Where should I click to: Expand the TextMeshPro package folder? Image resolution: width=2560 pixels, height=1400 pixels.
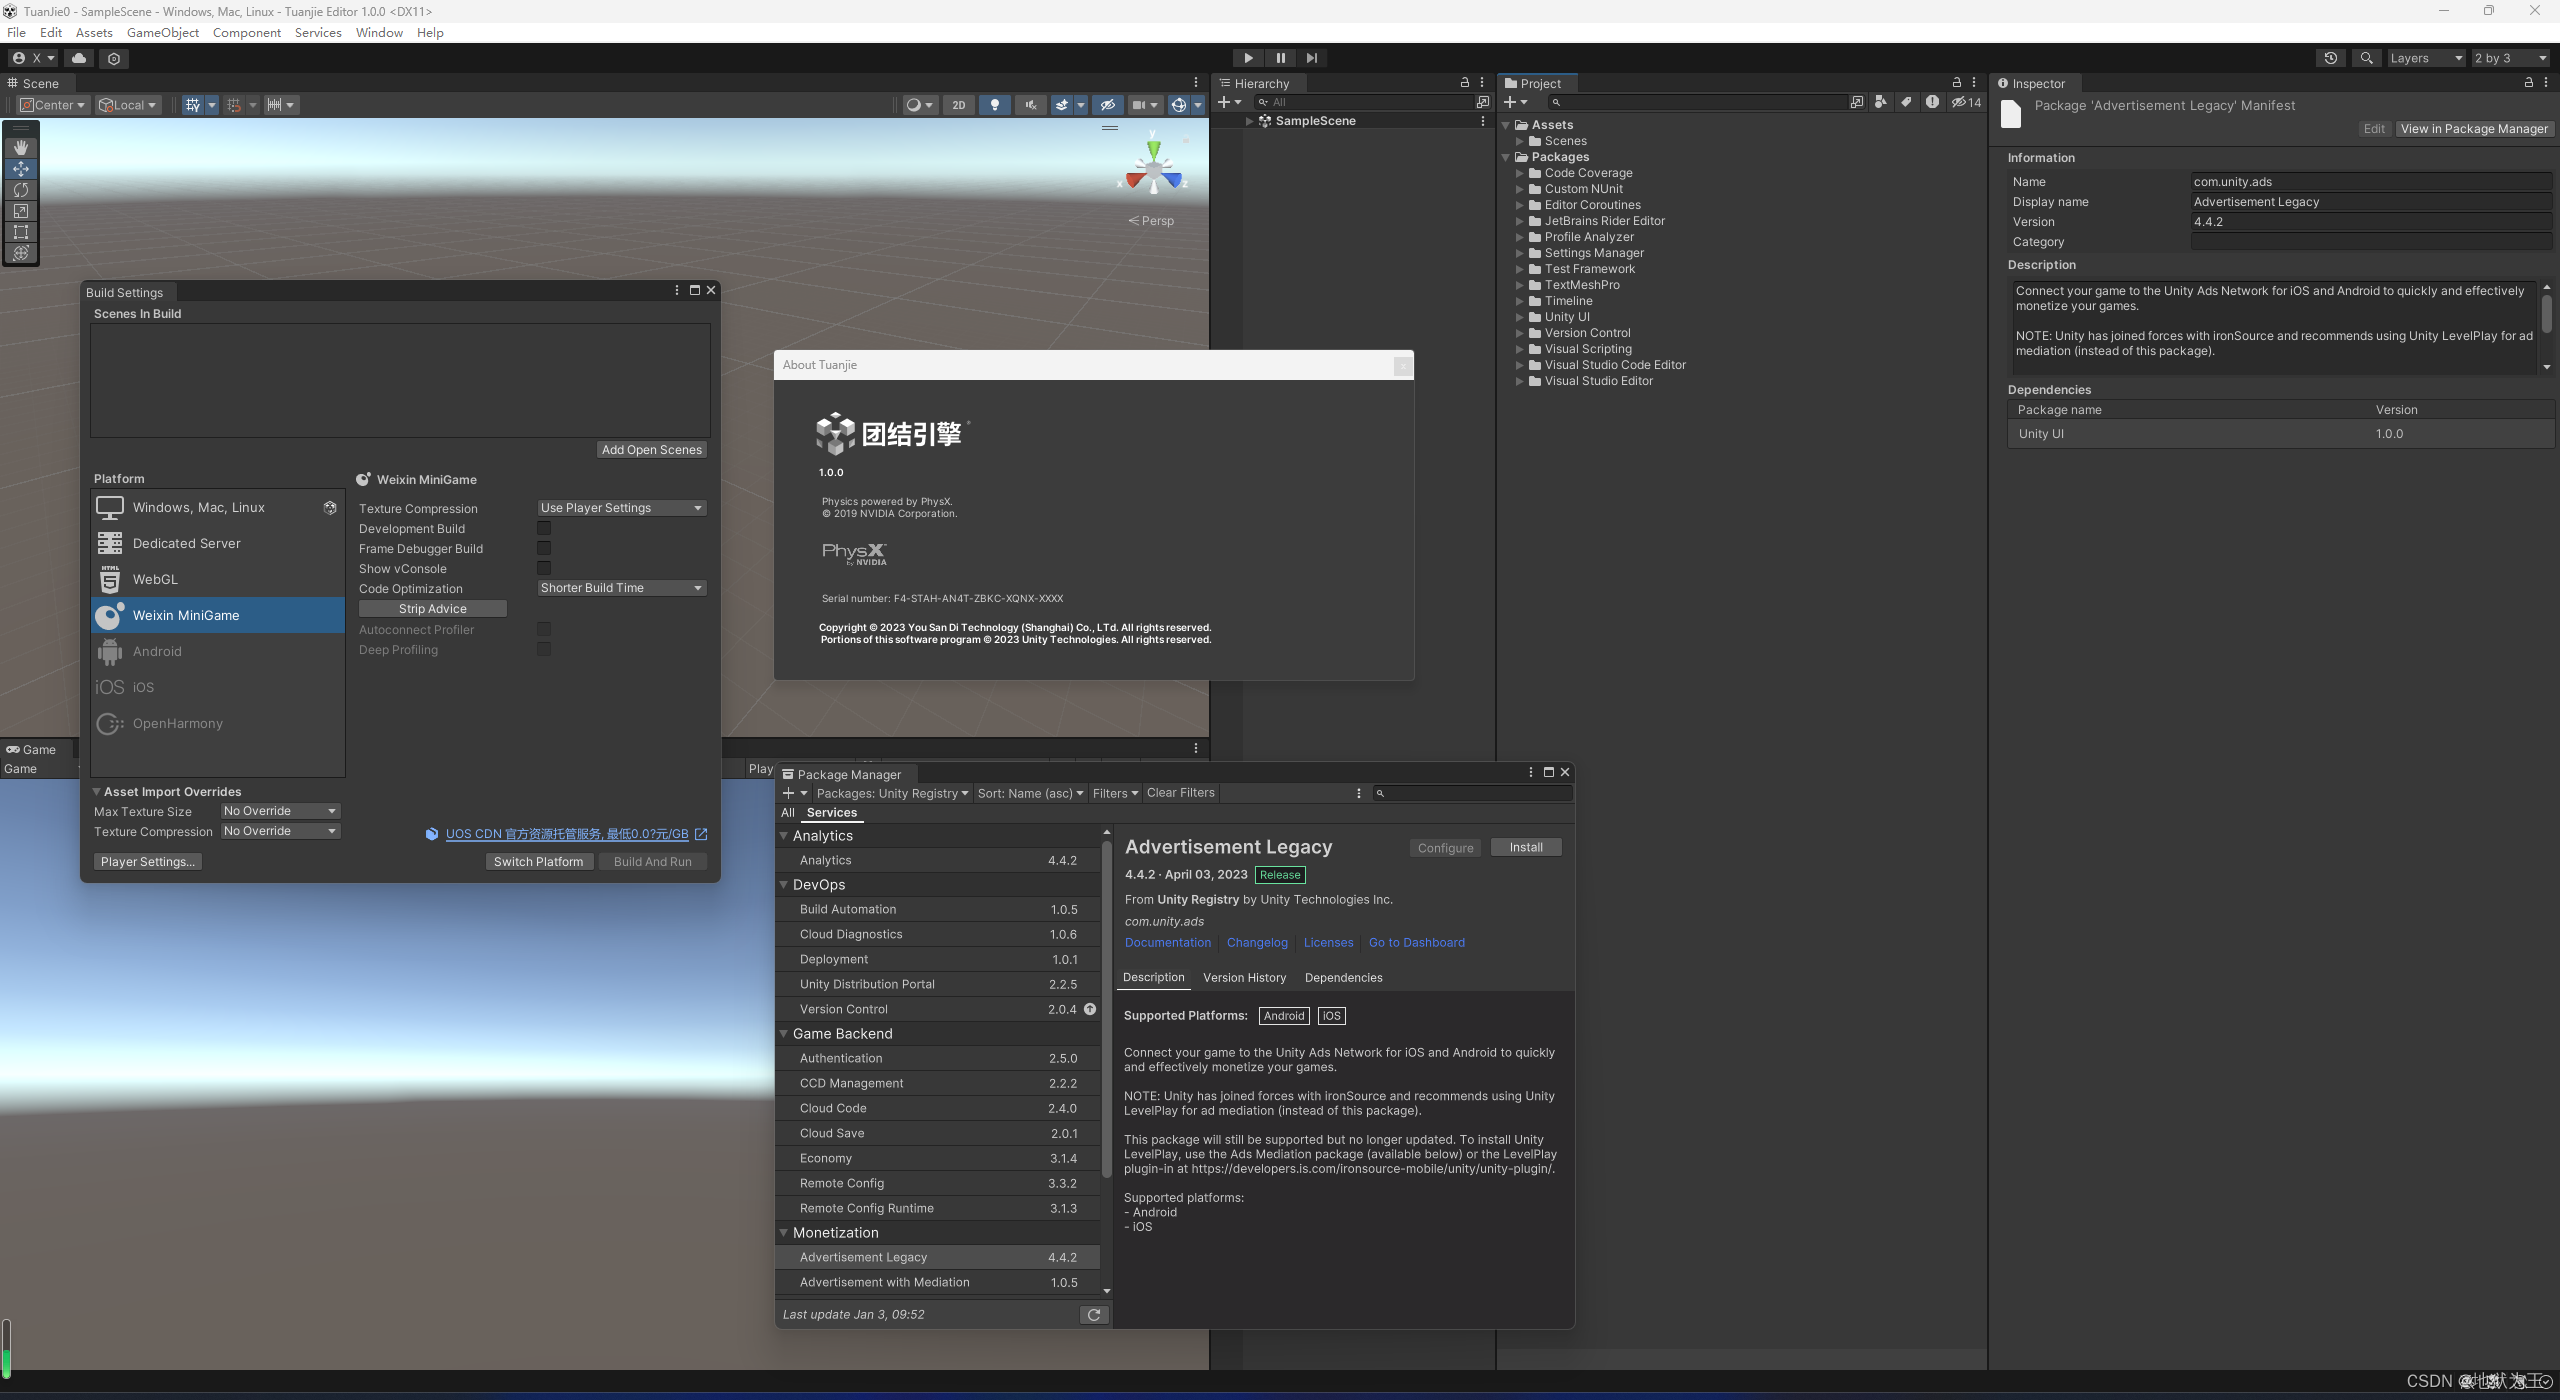point(1520,285)
